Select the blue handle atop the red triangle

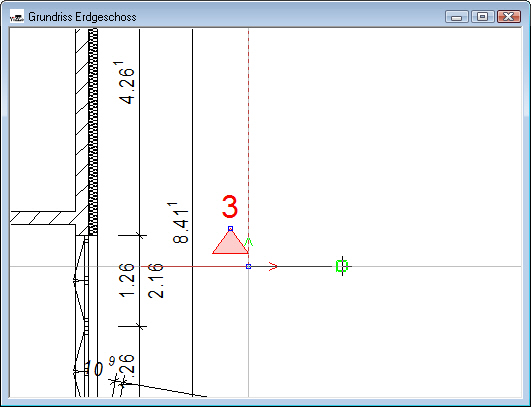tap(230, 229)
